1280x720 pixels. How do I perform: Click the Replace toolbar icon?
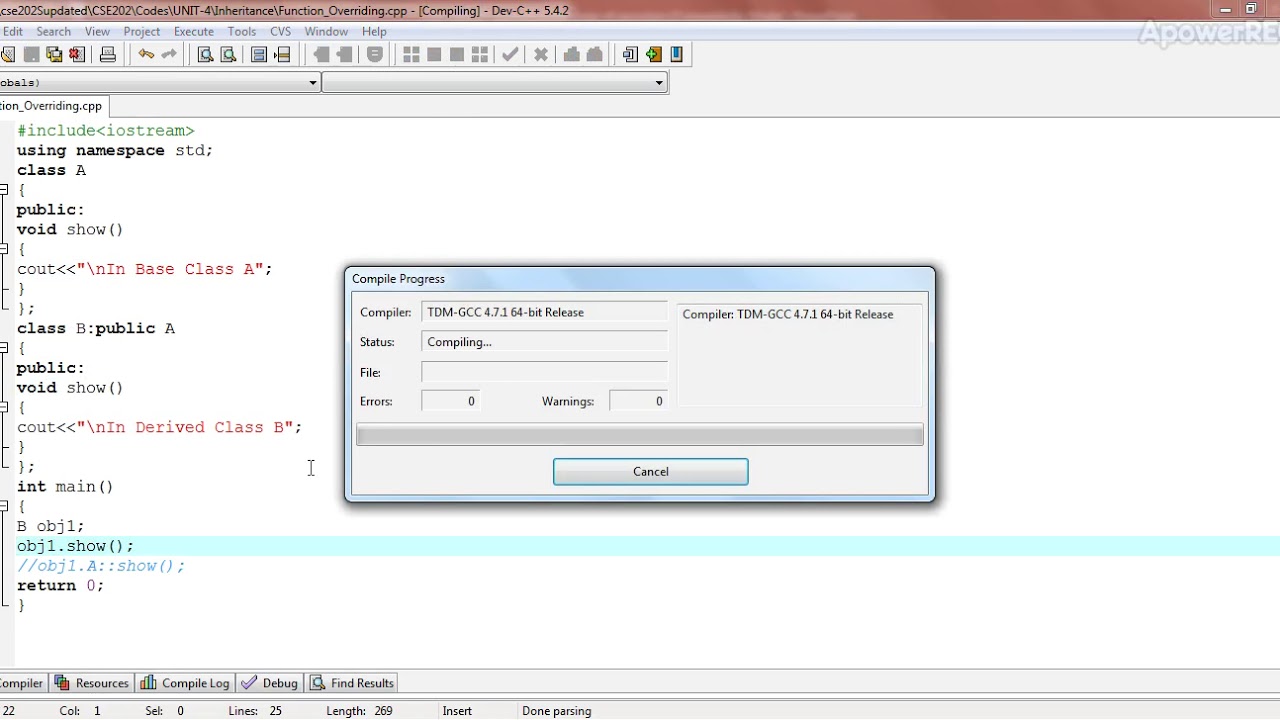point(227,54)
